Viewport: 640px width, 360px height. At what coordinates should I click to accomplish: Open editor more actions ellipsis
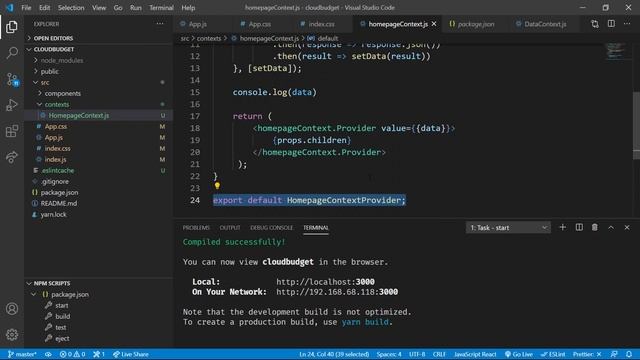coord(627,24)
